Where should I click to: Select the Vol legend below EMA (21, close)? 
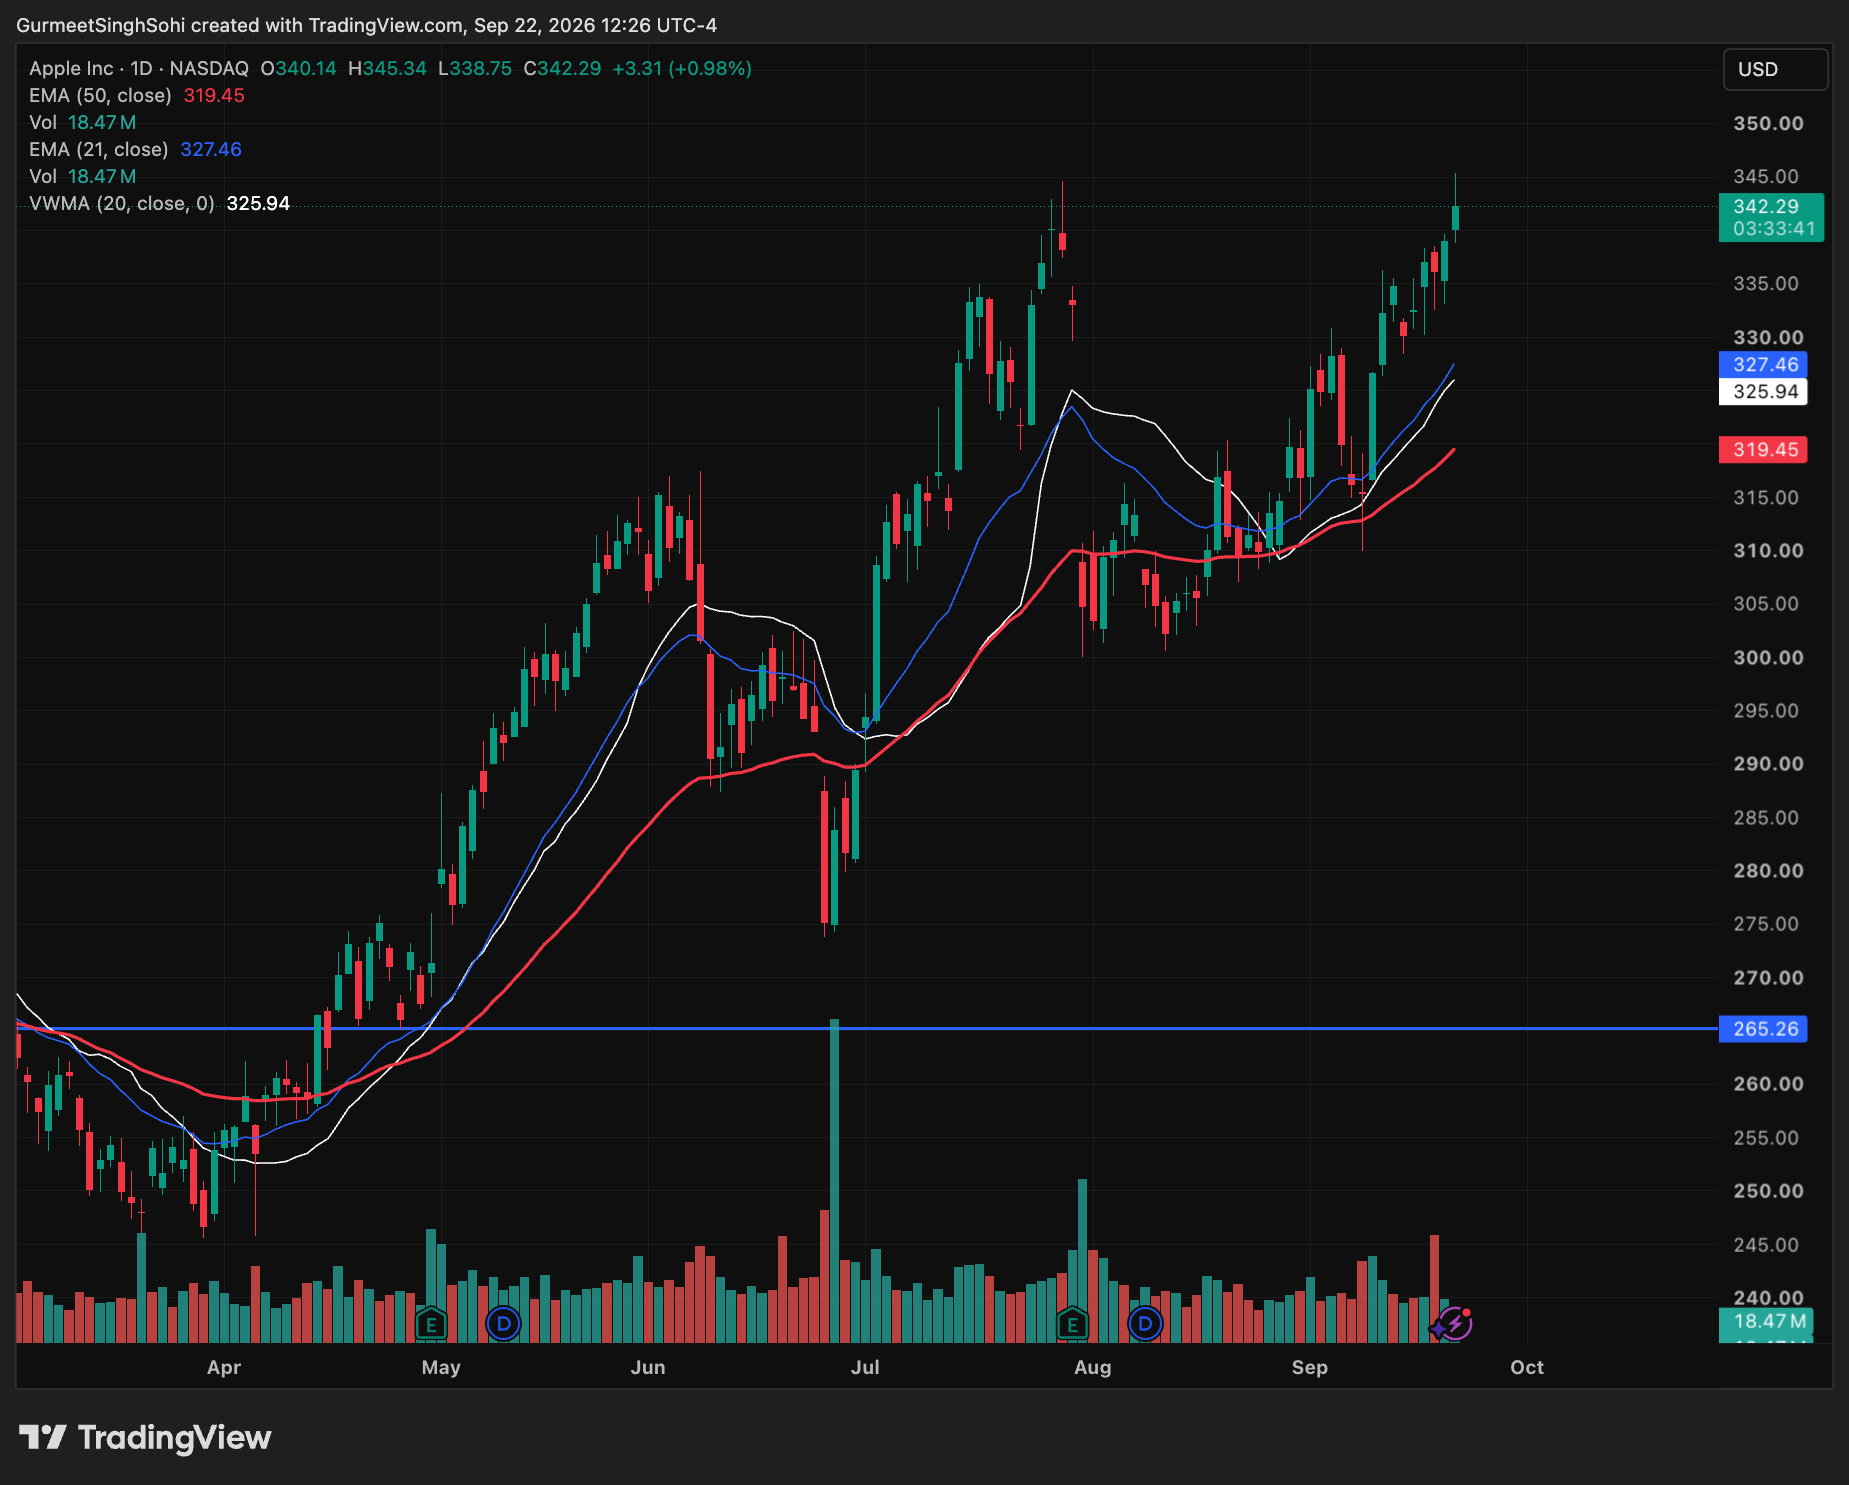[83, 176]
